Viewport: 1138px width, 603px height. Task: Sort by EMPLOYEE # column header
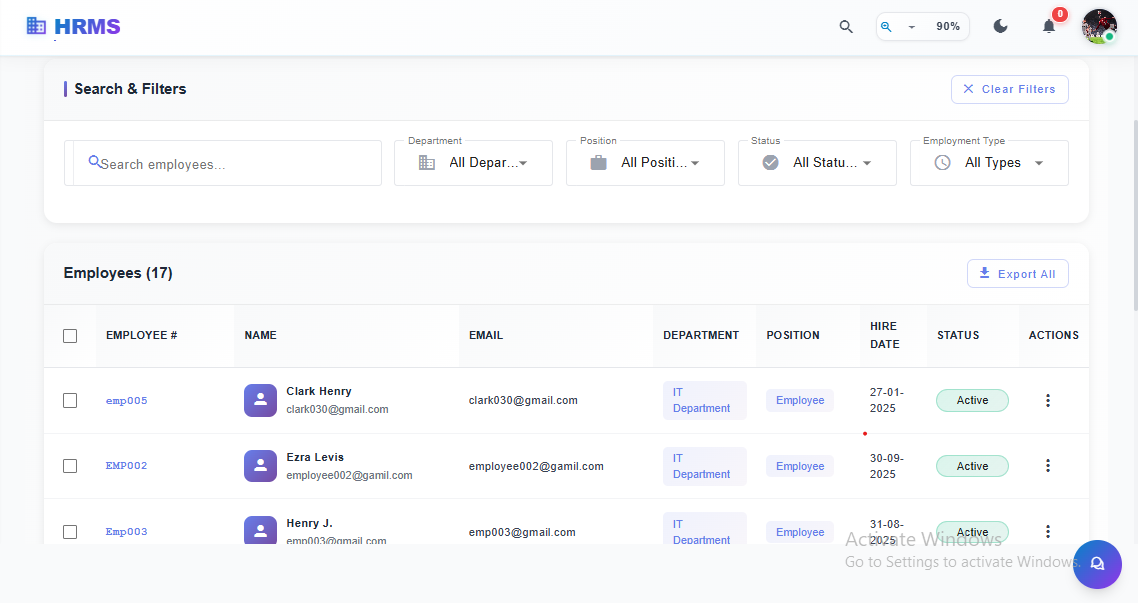tap(142, 335)
